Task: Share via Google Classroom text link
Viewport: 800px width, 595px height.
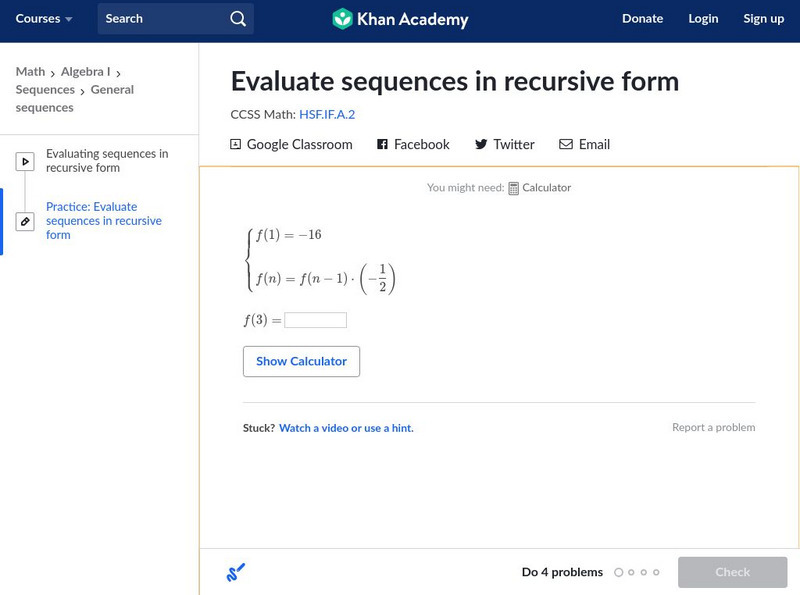Action: [299, 144]
